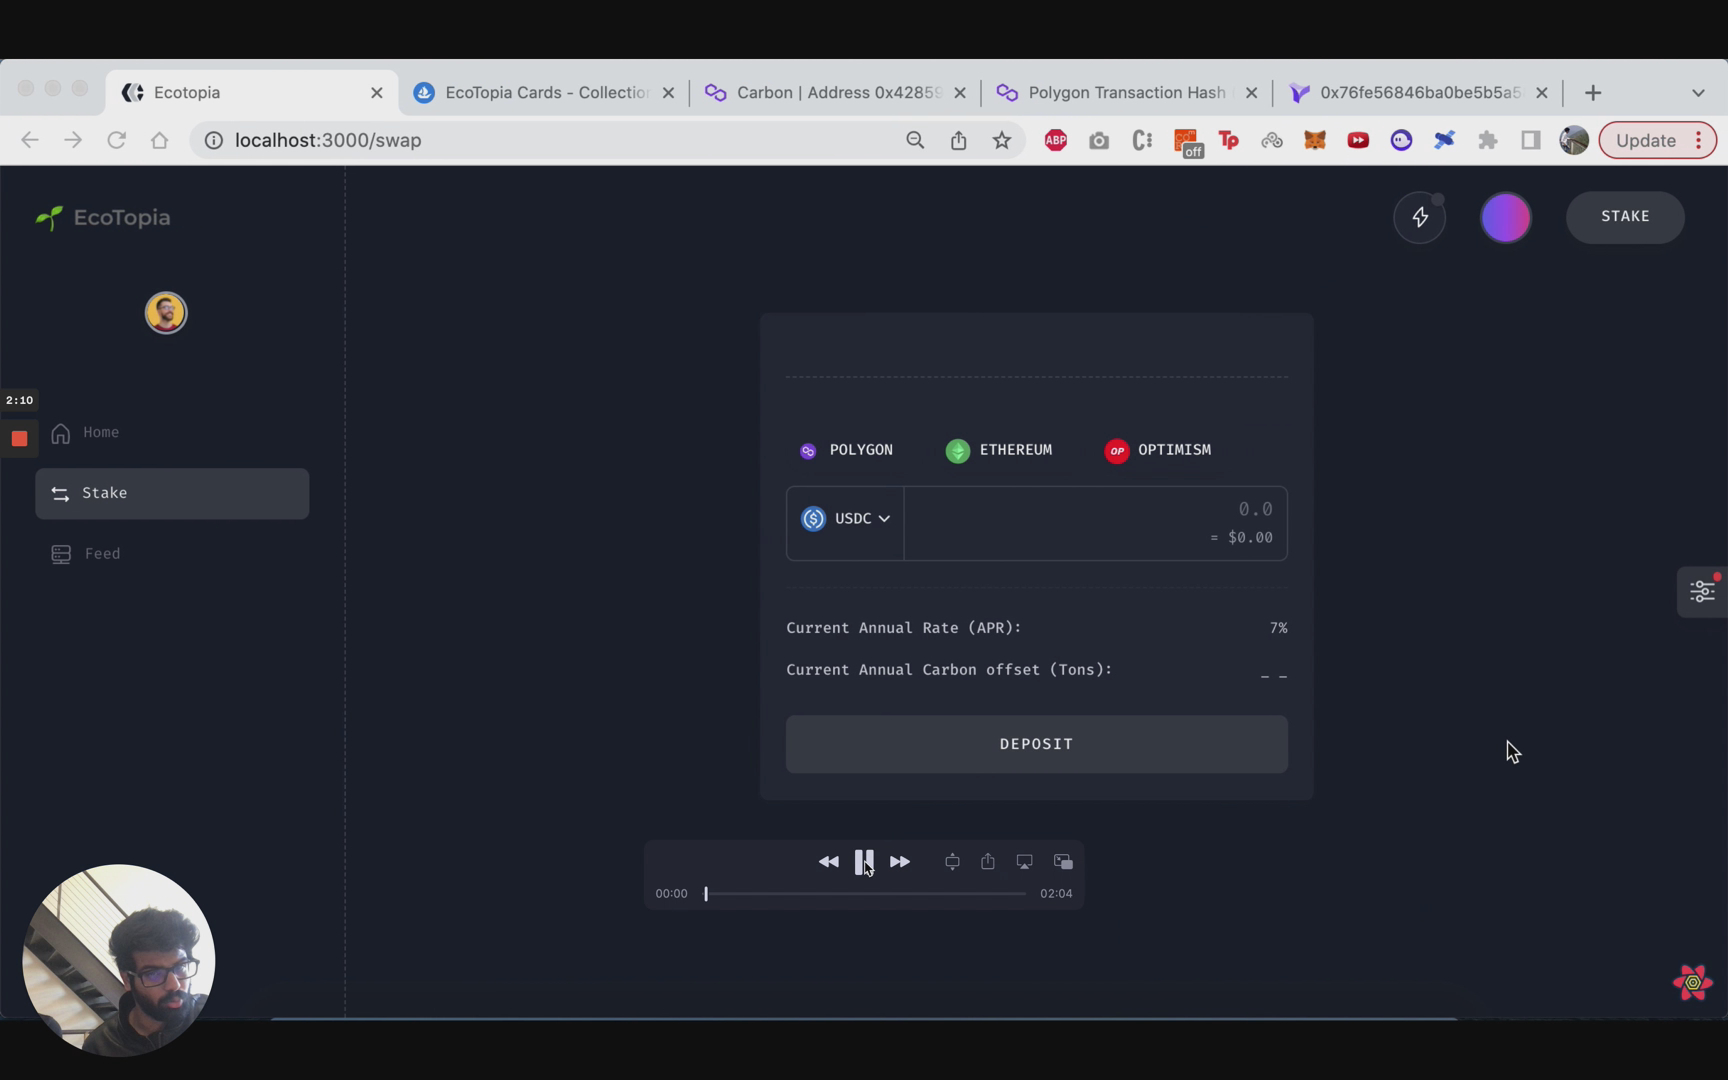Screen dimensions: 1728x1080
Task: Open the USDC token dropdown
Action: pyautogui.click(x=846, y=519)
